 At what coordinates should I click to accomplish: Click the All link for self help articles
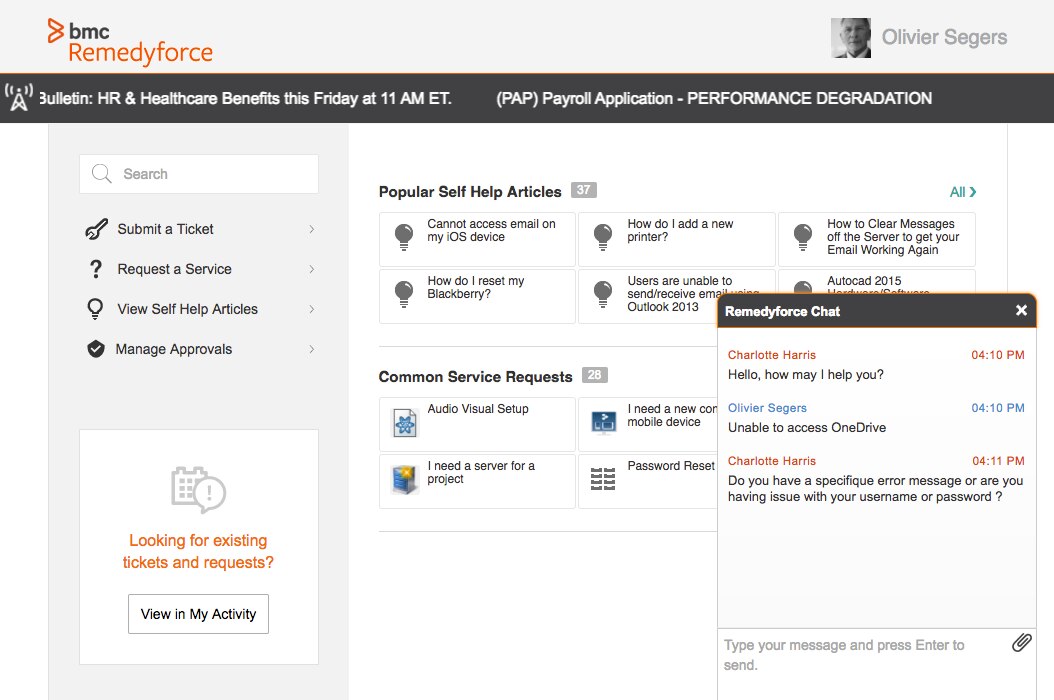tap(963, 192)
